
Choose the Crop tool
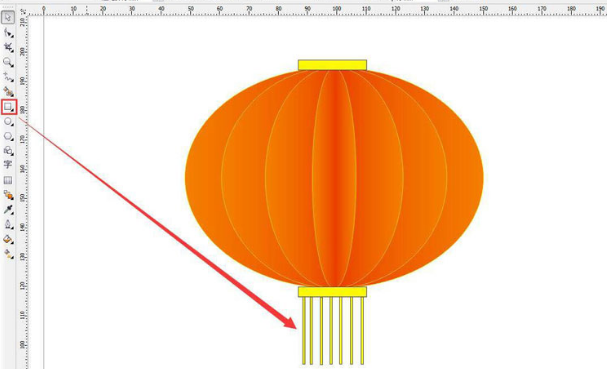pyautogui.click(x=8, y=48)
